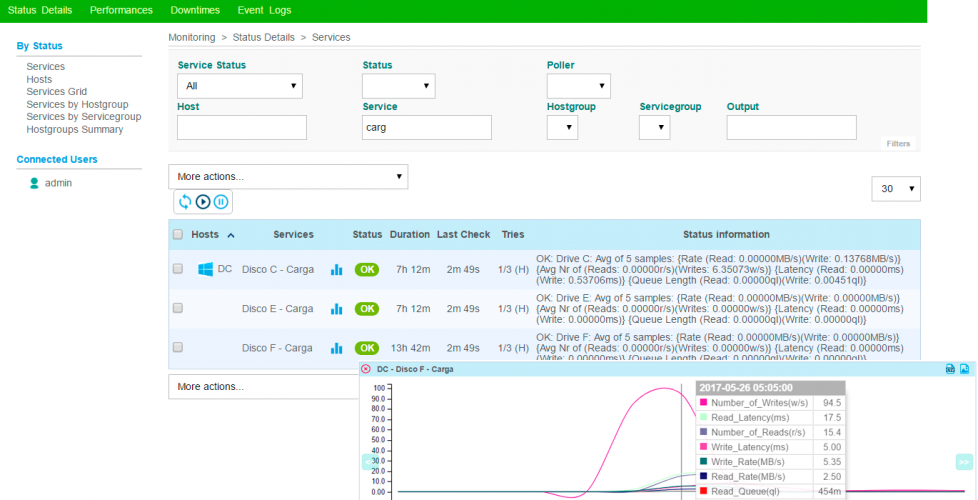The image size is (978, 500).
Task: Open the Service Status dropdown set to All
Action: coord(240,86)
